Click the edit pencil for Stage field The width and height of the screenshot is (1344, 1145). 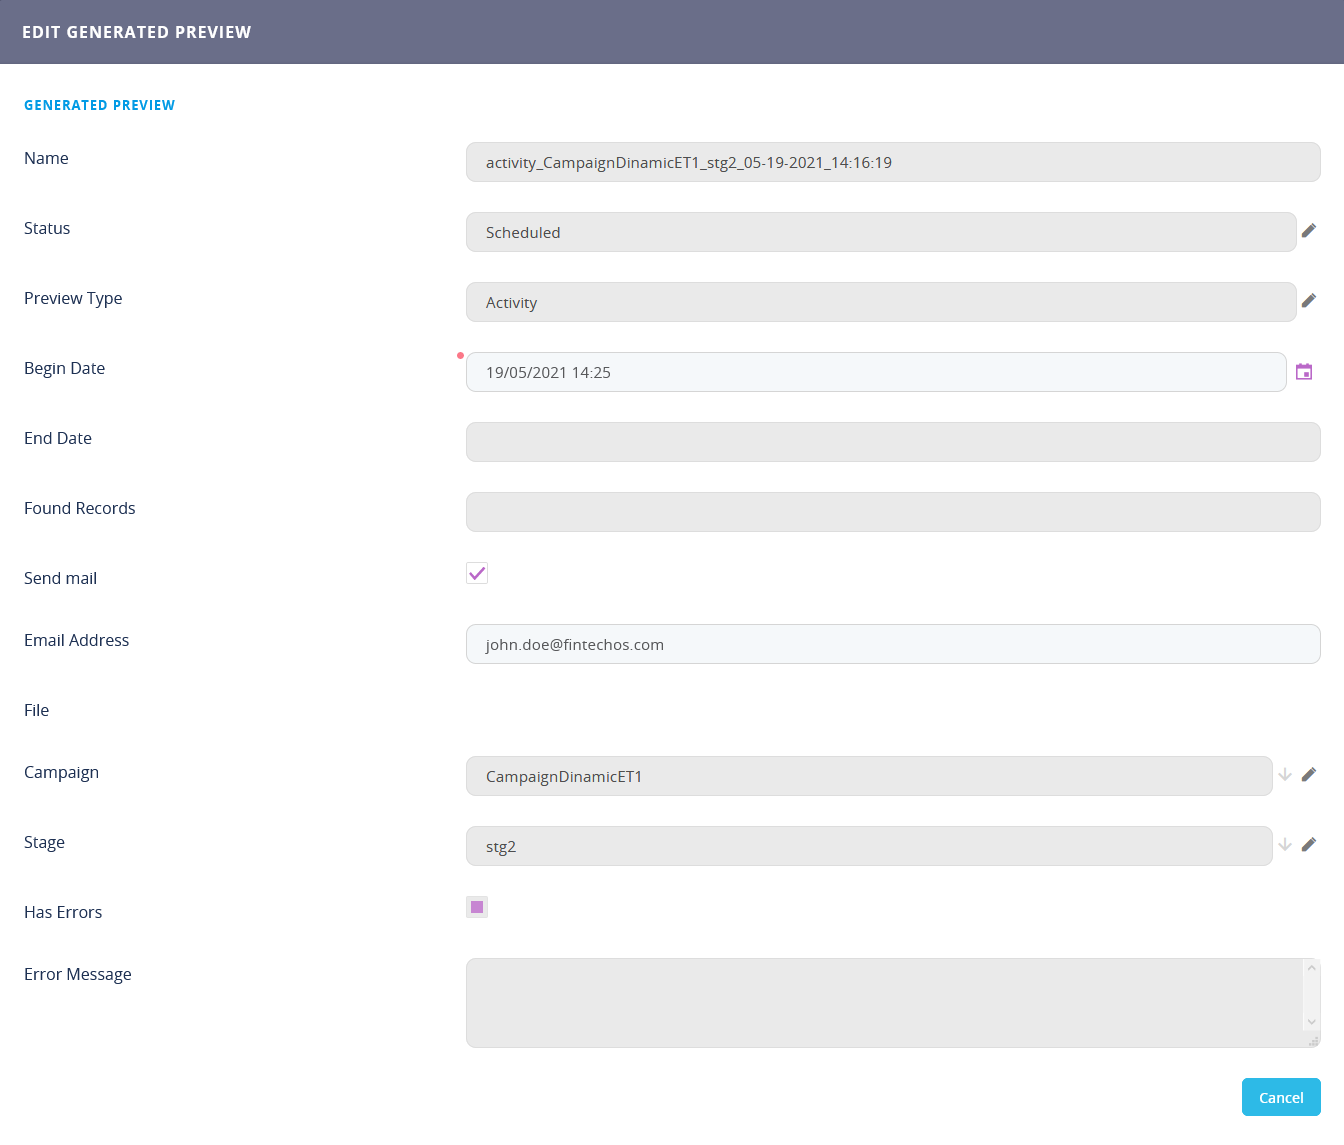1308,845
